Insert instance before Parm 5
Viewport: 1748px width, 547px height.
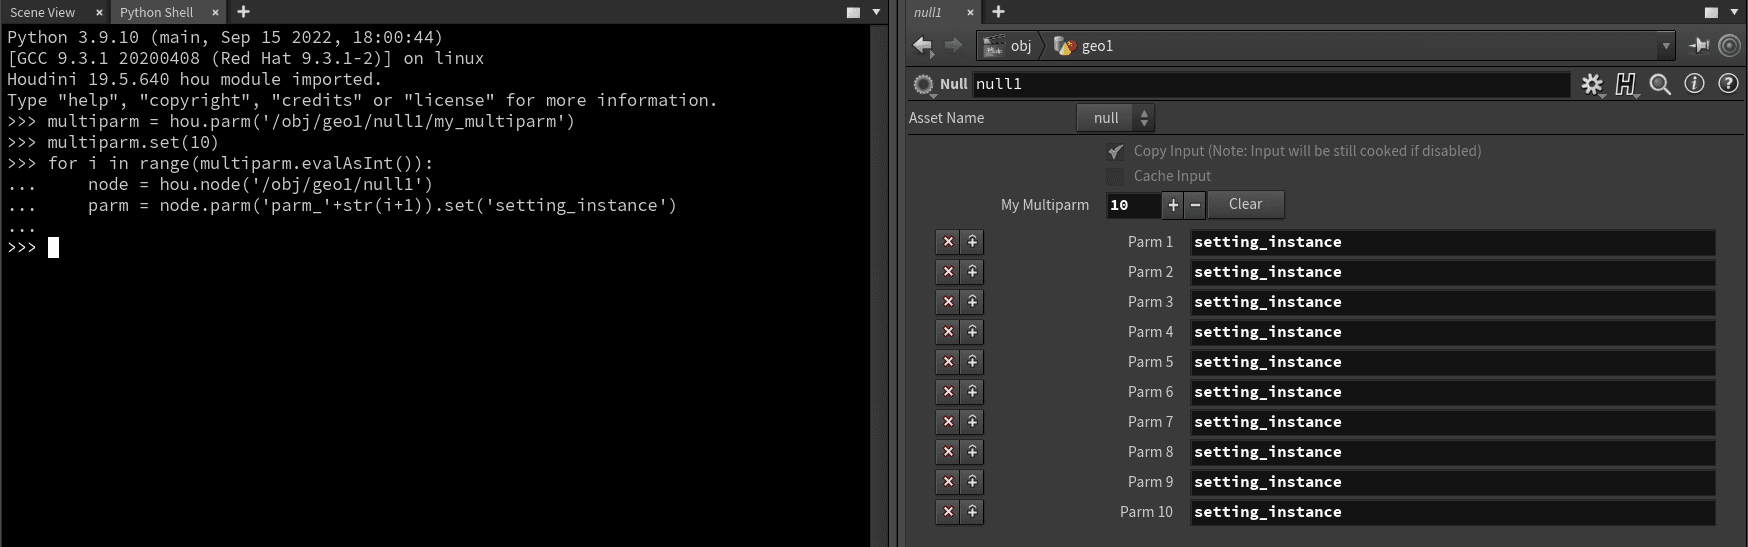[972, 362]
